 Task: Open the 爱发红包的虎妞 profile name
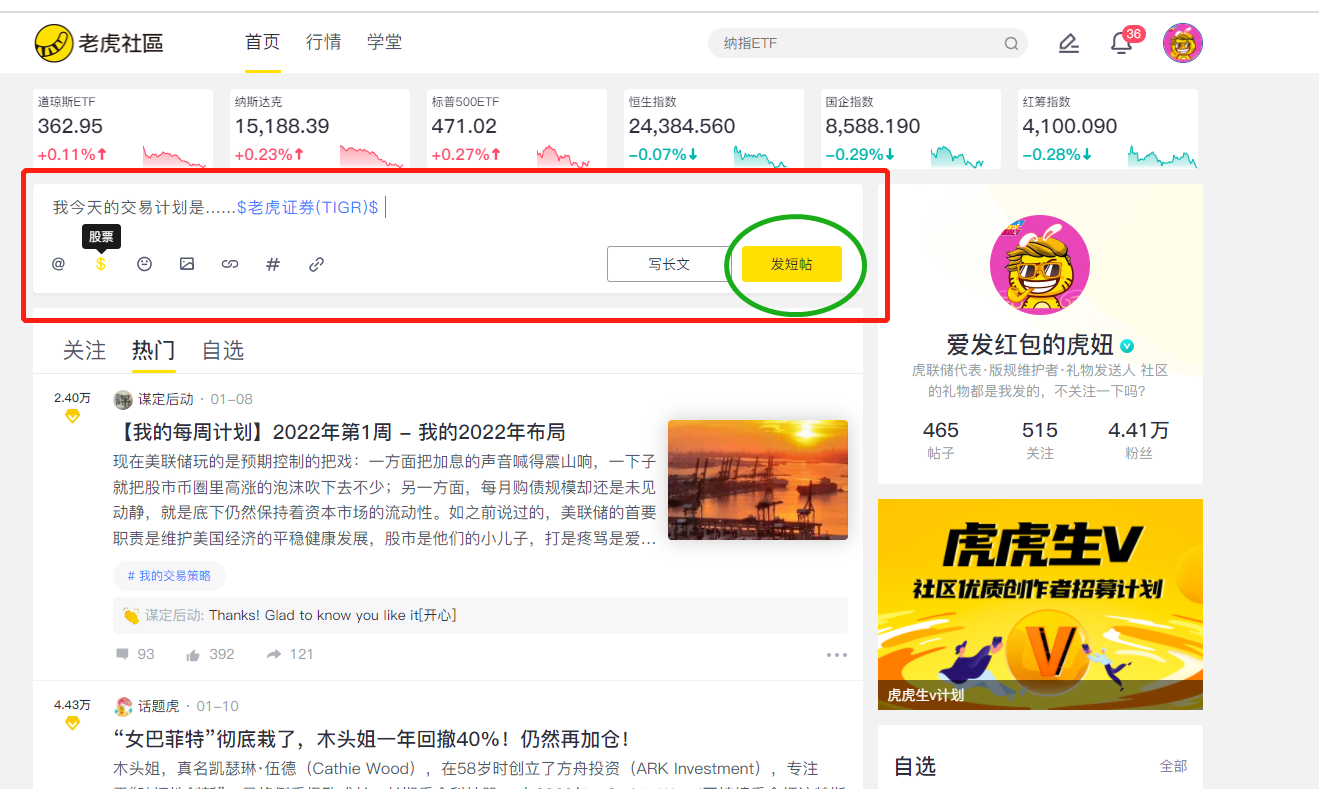(x=1030, y=345)
